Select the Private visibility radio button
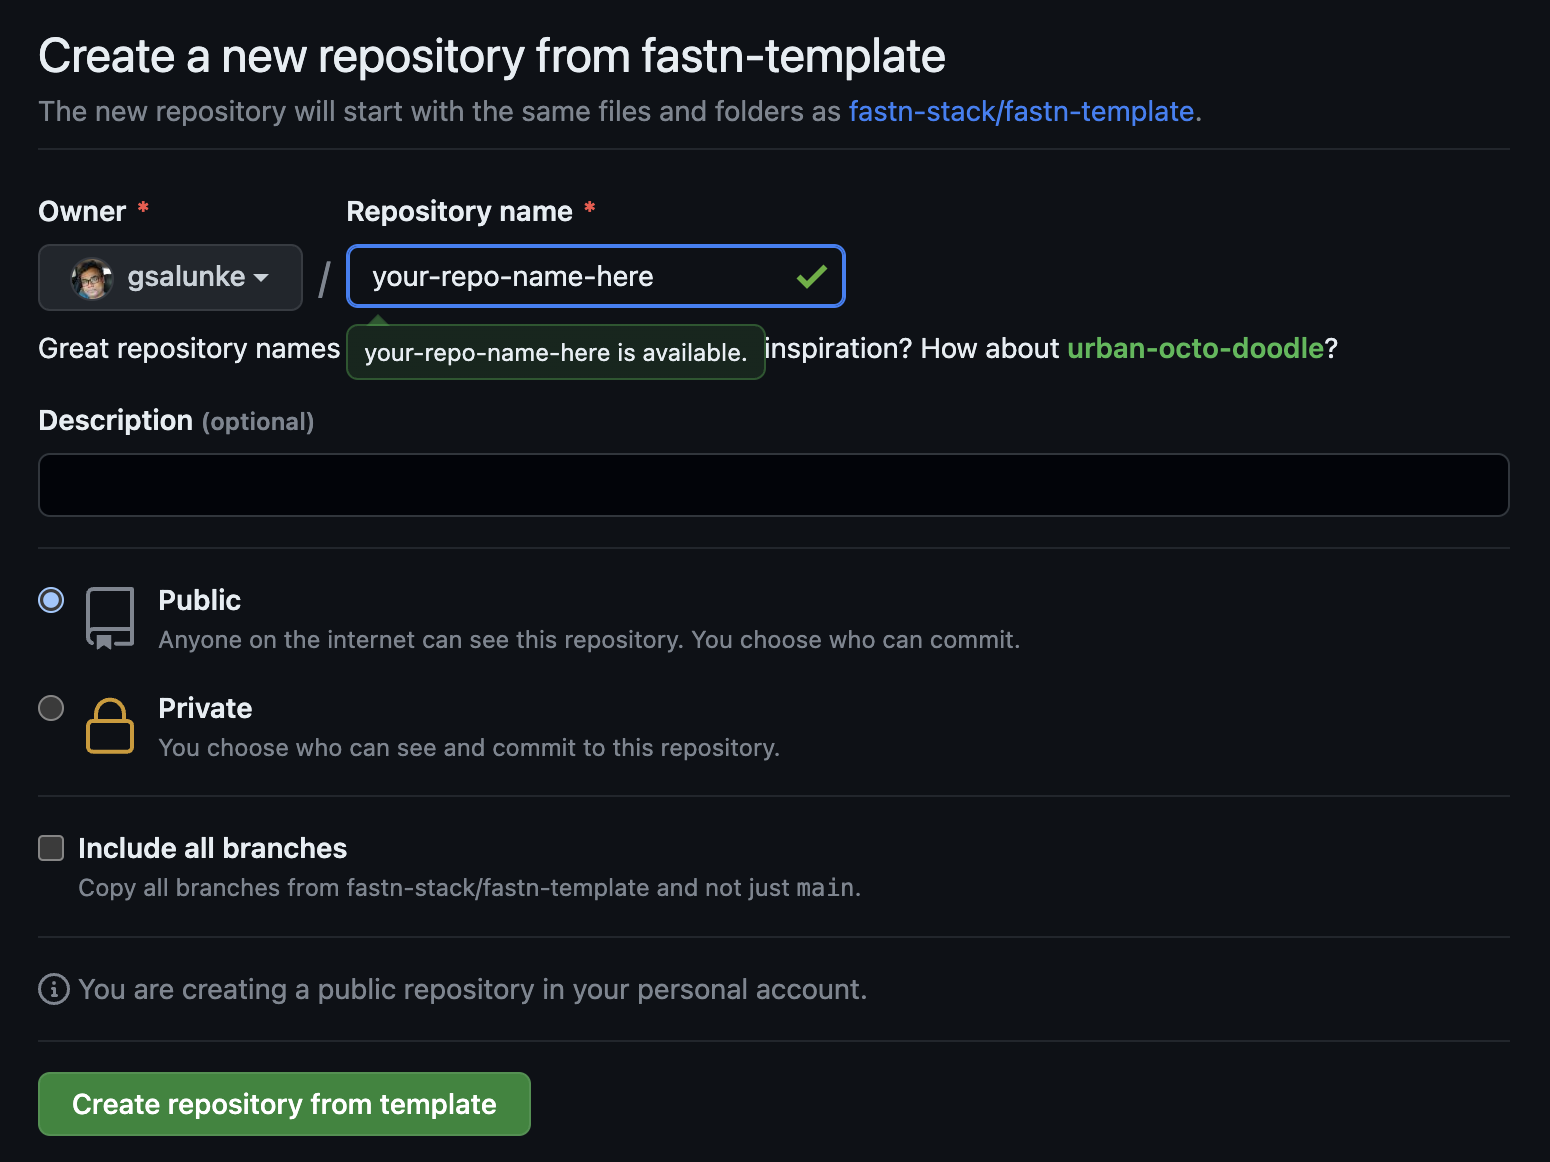The width and height of the screenshot is (1550, 1162). (51, 708)
